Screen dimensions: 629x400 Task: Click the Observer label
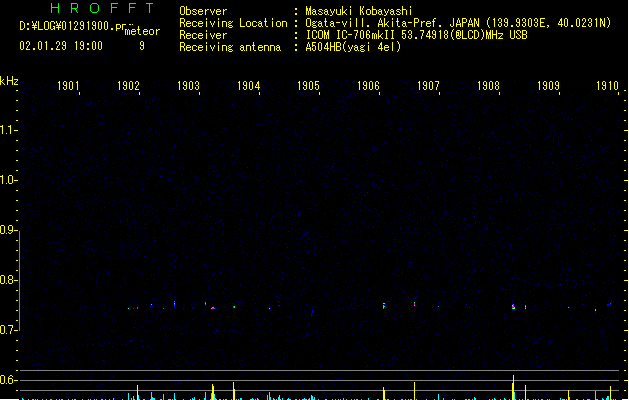pos(203,11)
